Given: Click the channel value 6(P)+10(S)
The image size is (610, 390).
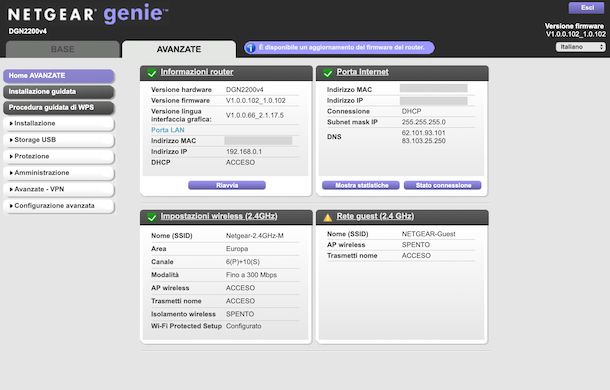Looking at the screenshot, I should pos(243,262).
